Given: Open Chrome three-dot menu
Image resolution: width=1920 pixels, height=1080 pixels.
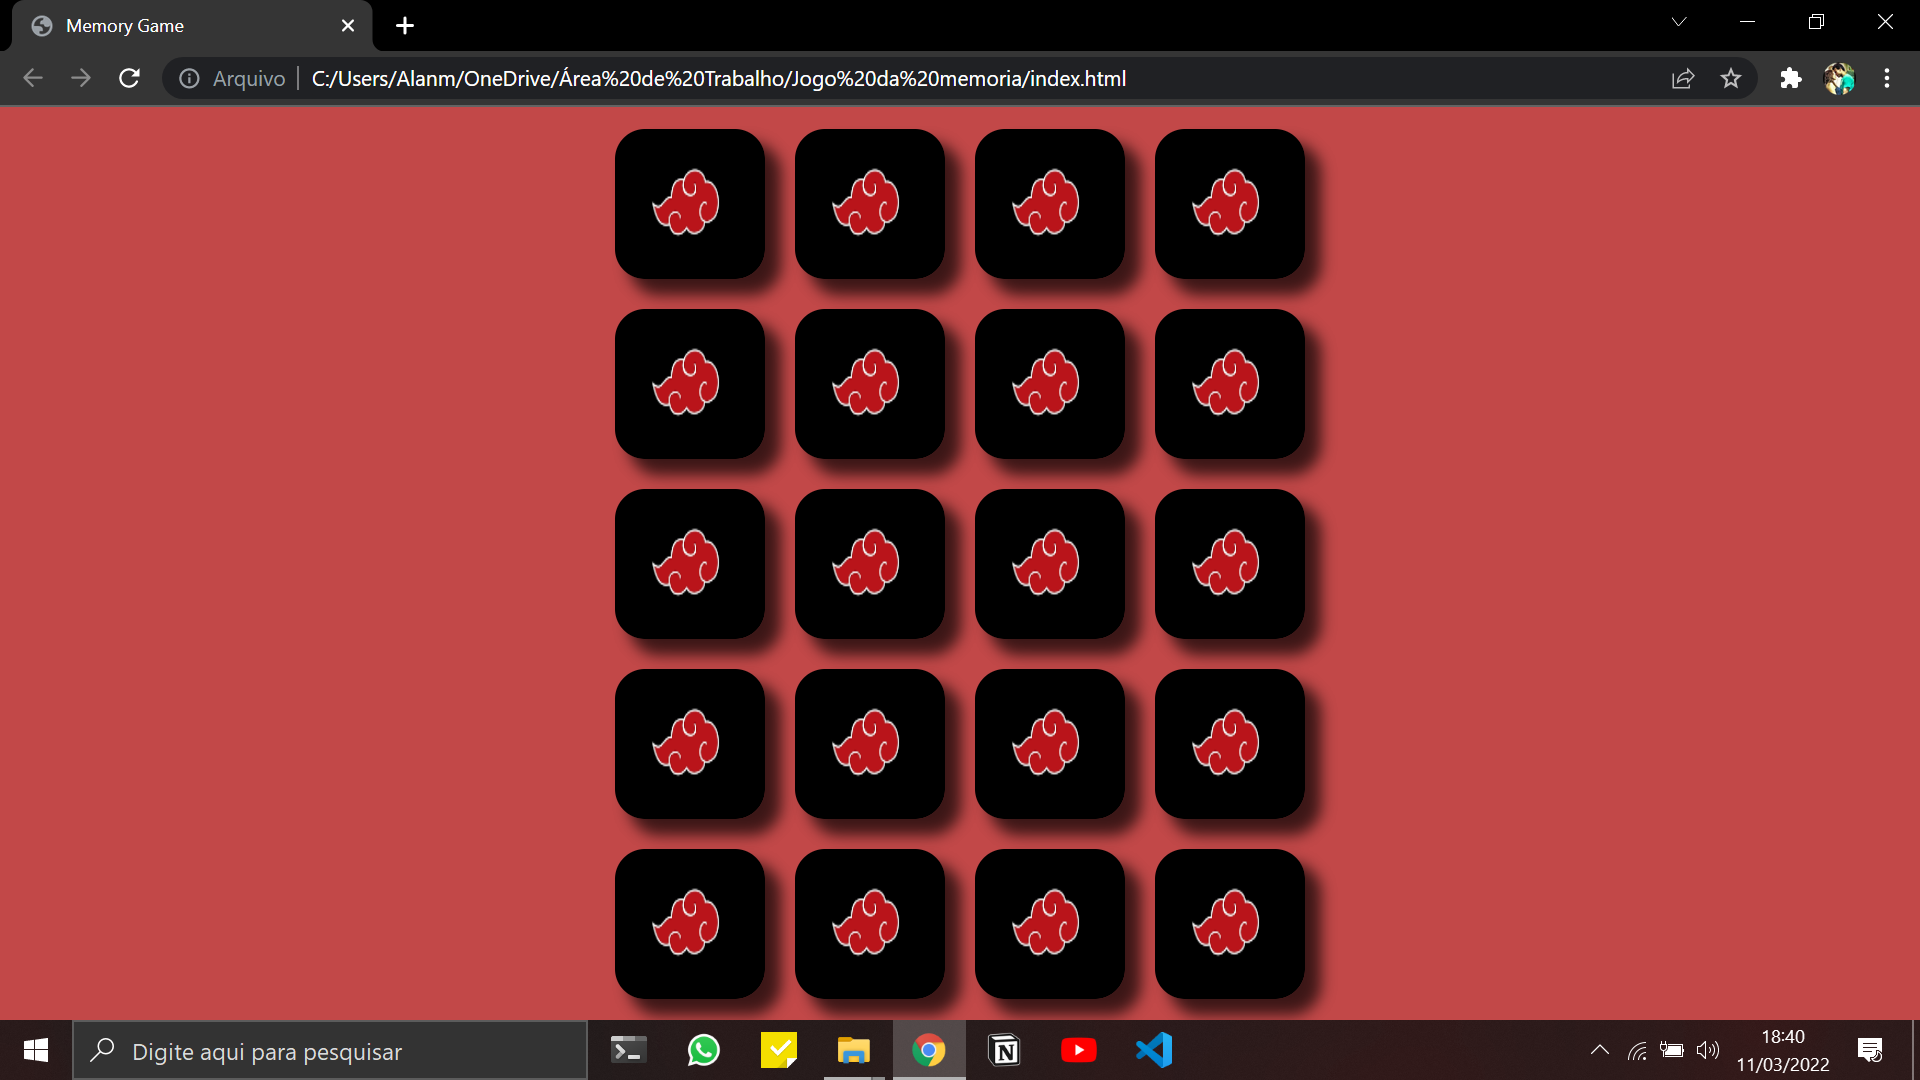Looking at the screenshot, I should tap(1887, 78).
